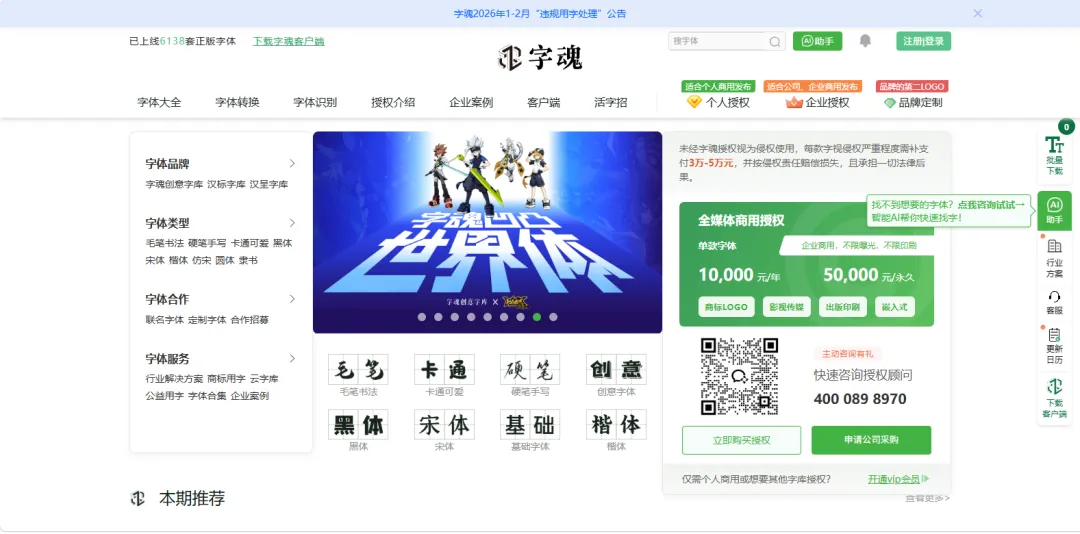Click 行业解决方案 link
This screenshot has height=534, width=1080.
coord(174,378)
